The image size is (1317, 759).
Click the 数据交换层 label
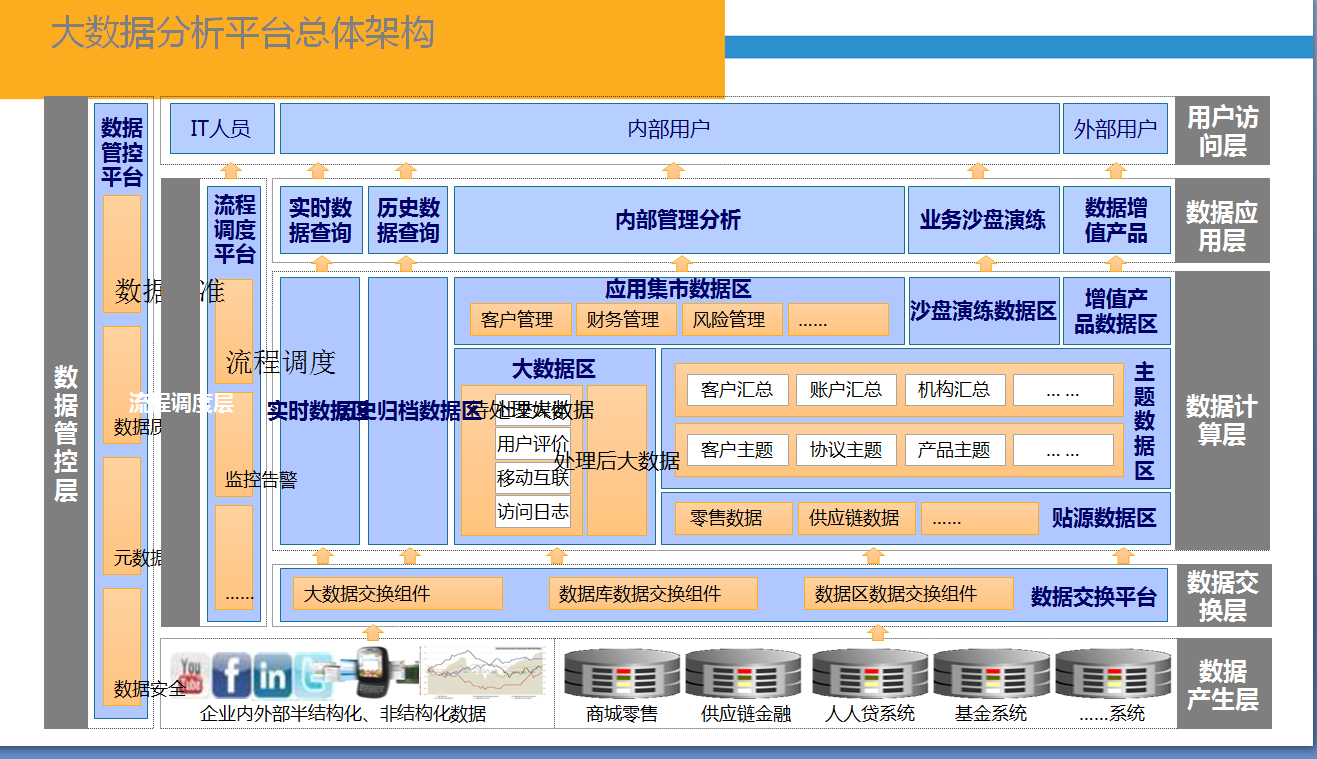(1223, 595)
